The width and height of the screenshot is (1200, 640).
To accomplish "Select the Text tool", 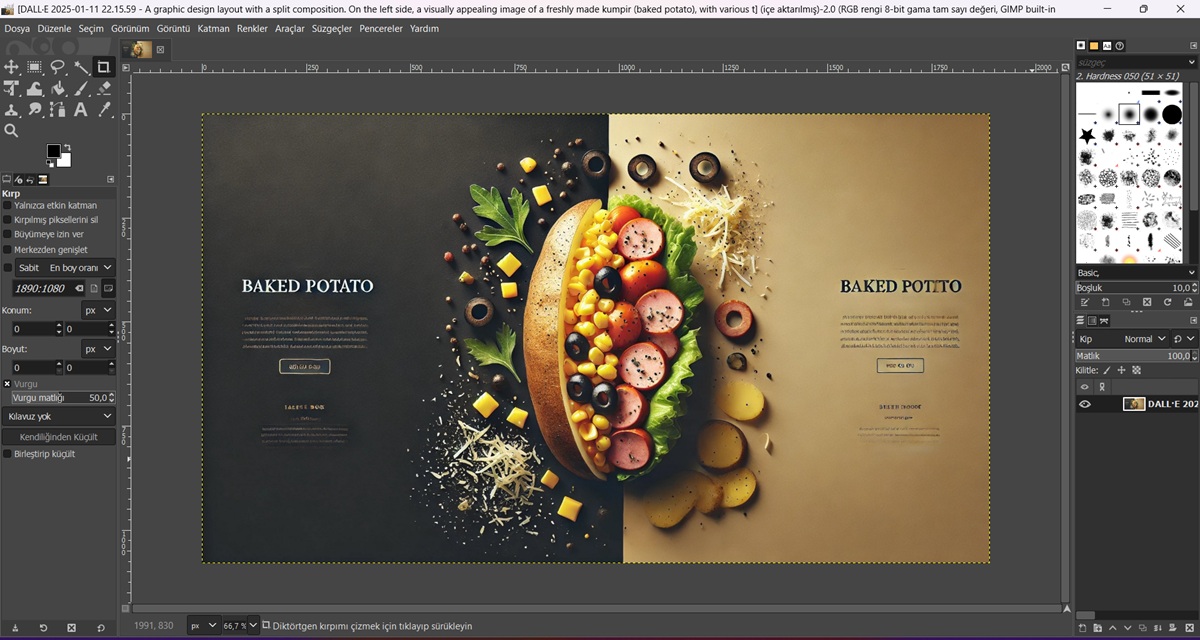I will [81, 110].
